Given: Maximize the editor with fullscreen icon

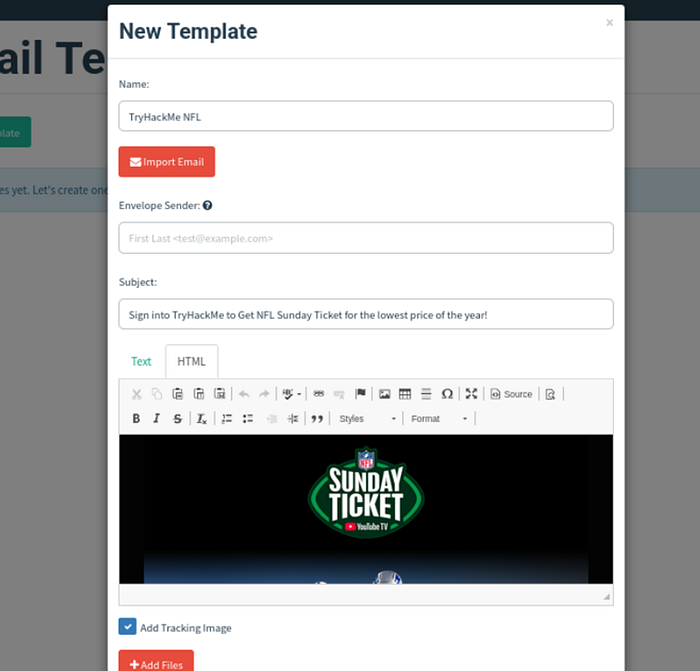Looking at the screenshot, I should coord(471,394).
